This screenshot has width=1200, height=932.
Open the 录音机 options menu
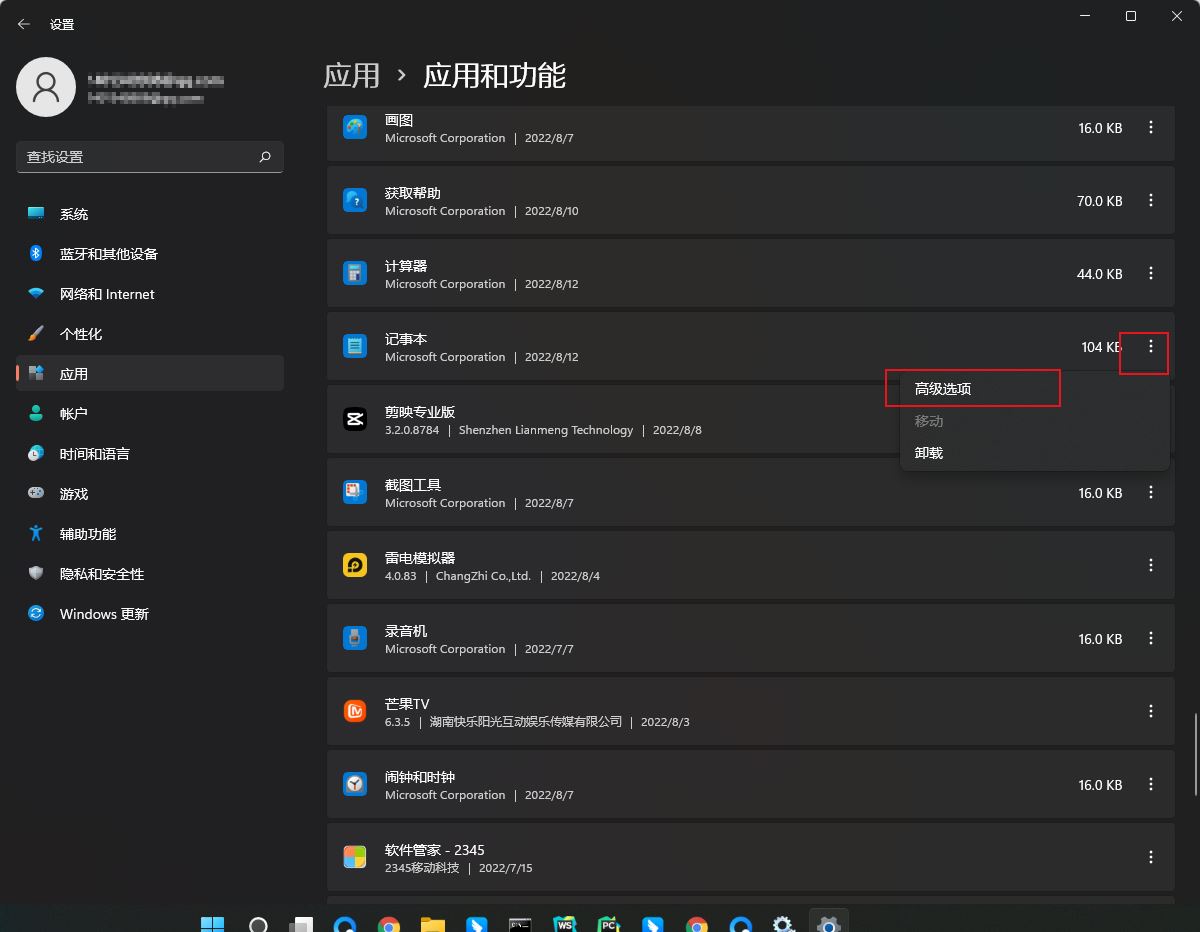(1151, 638)
